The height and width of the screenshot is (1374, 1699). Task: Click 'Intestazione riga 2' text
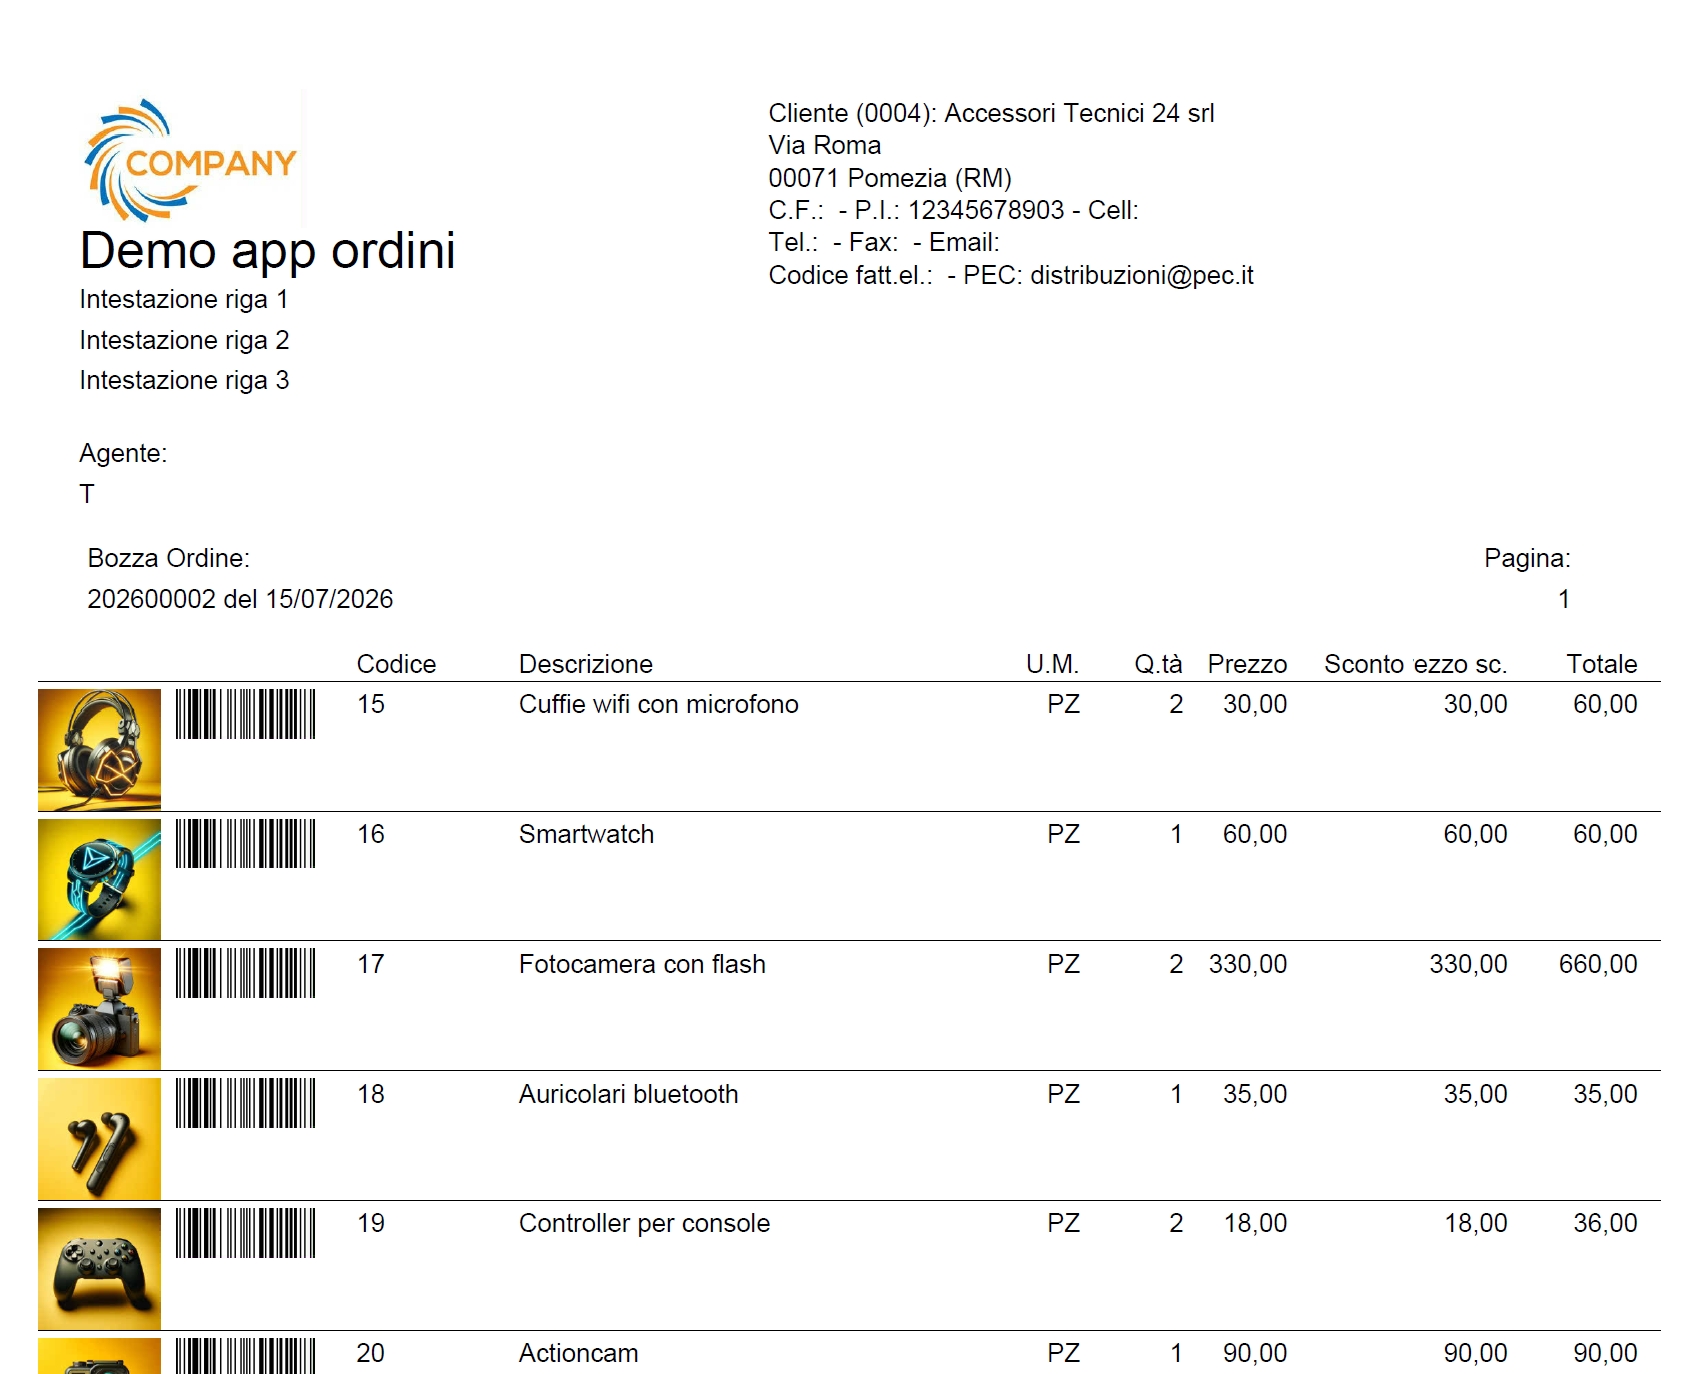click(x=184, y=340)
